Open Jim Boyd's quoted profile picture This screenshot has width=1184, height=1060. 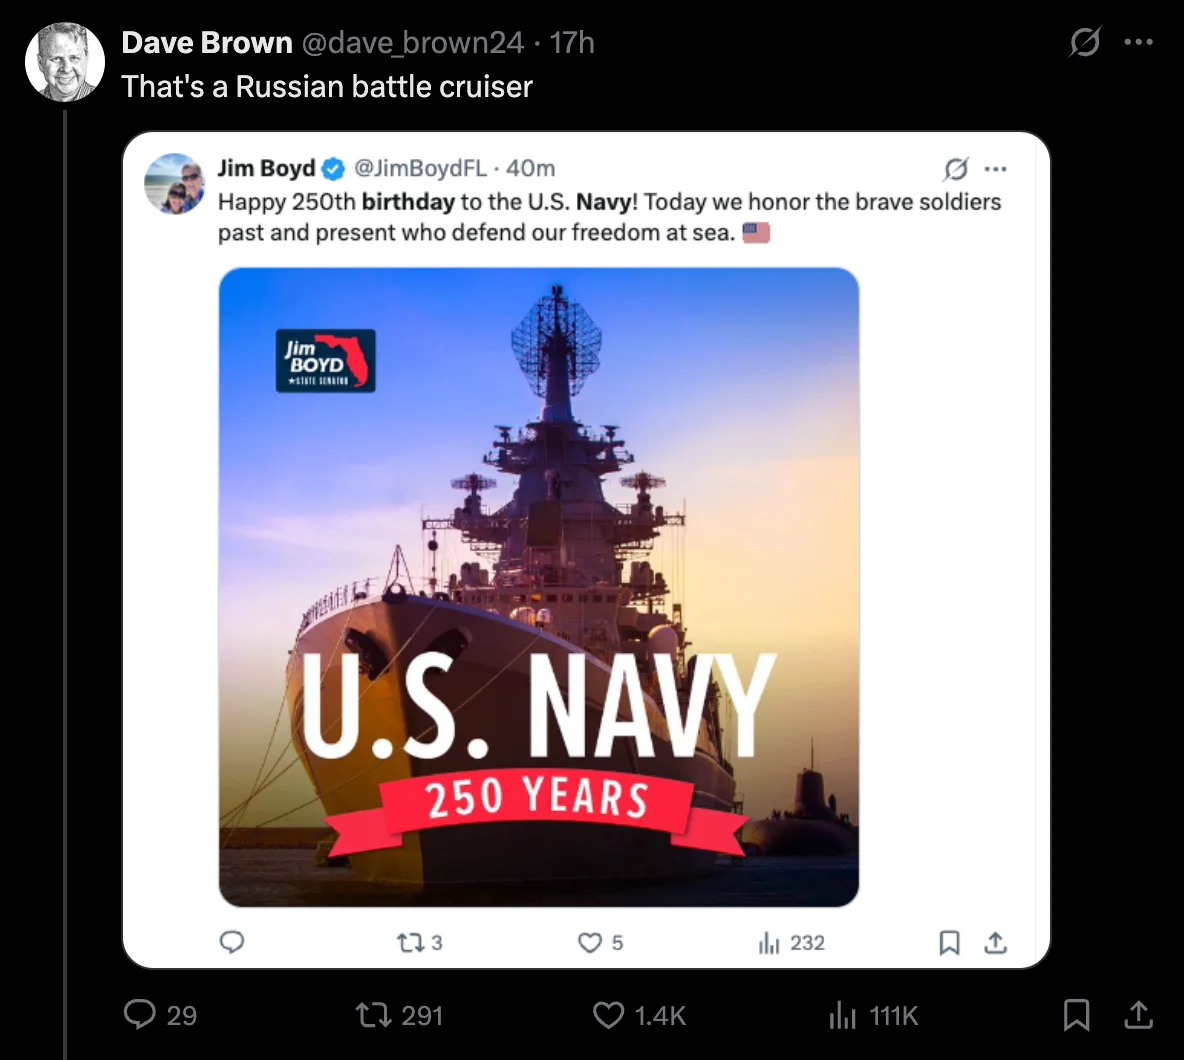pos(175,183)
